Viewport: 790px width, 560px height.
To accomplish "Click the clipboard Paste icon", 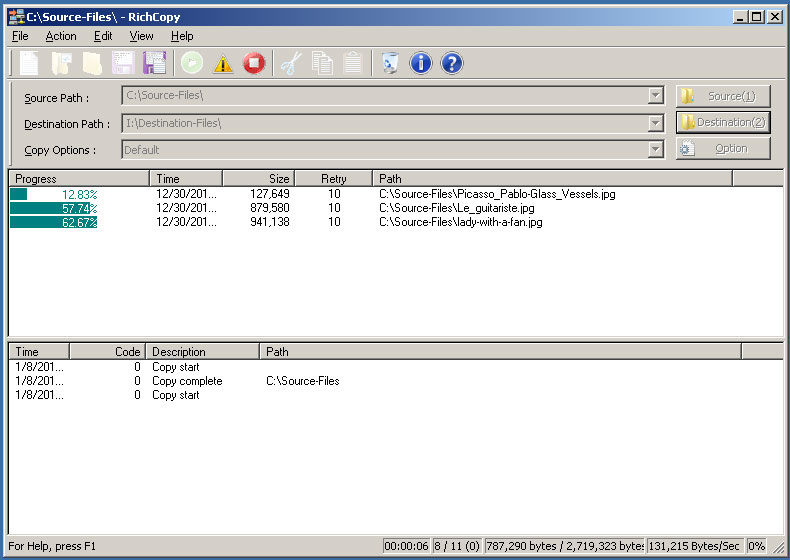I will (x=353, y=64).
